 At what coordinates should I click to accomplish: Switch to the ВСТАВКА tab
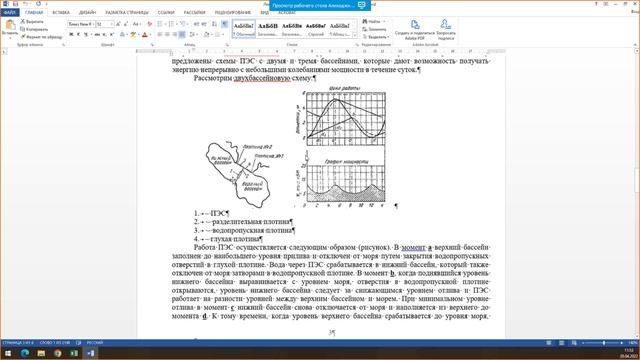click(x=61, y=13)
